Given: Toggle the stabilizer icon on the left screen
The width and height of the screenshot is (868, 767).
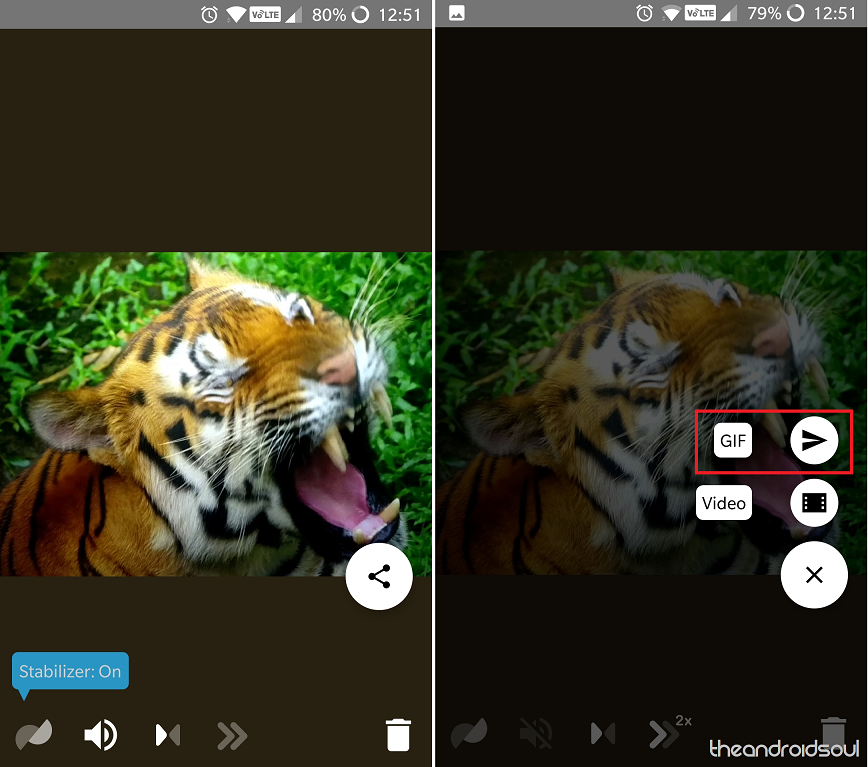Looking at the screenshot, I should pyautogui.click(x=33, y=735).
